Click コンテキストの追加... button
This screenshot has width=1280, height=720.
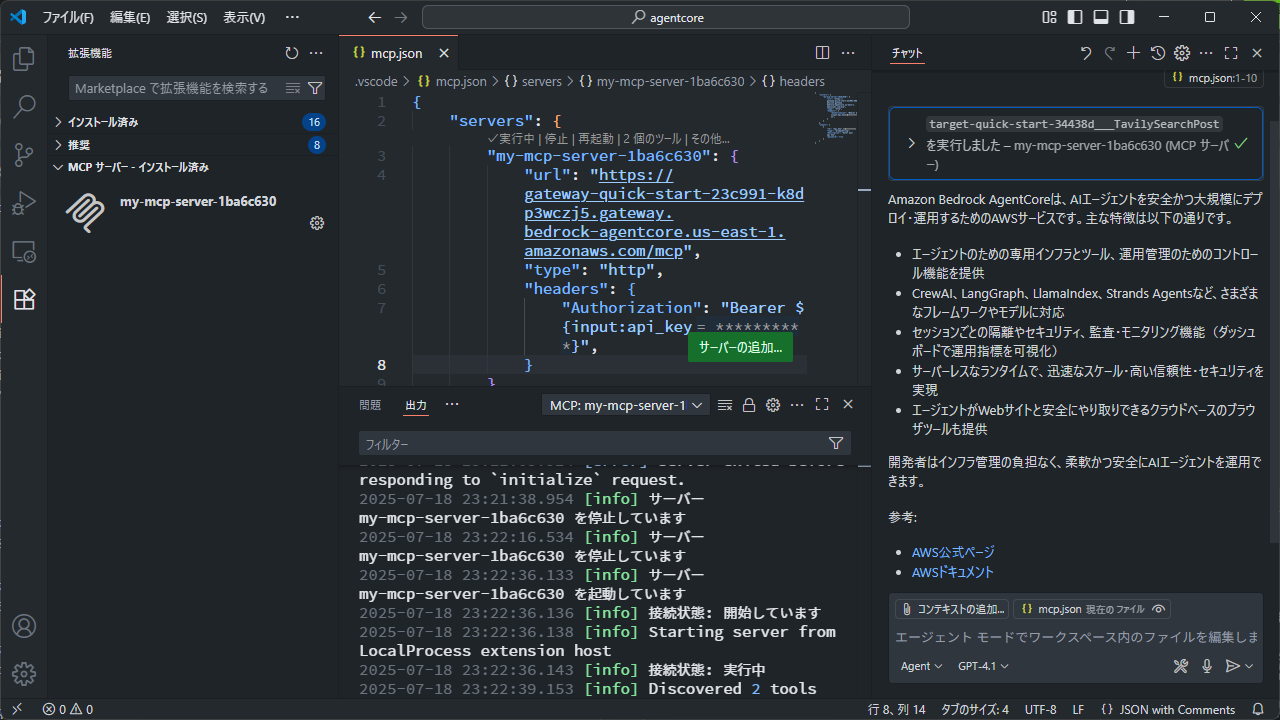click(x=952, y=609)
